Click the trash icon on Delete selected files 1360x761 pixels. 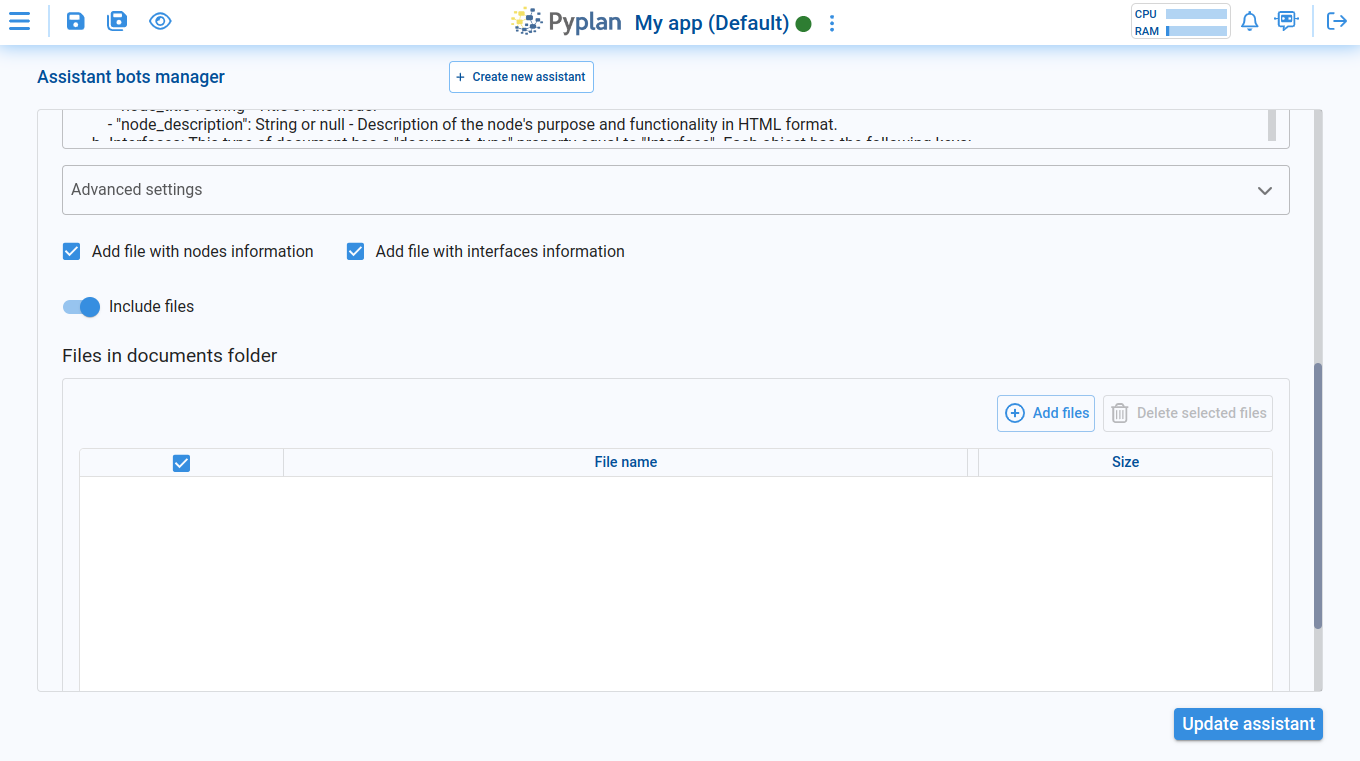tap(1120, 413)
